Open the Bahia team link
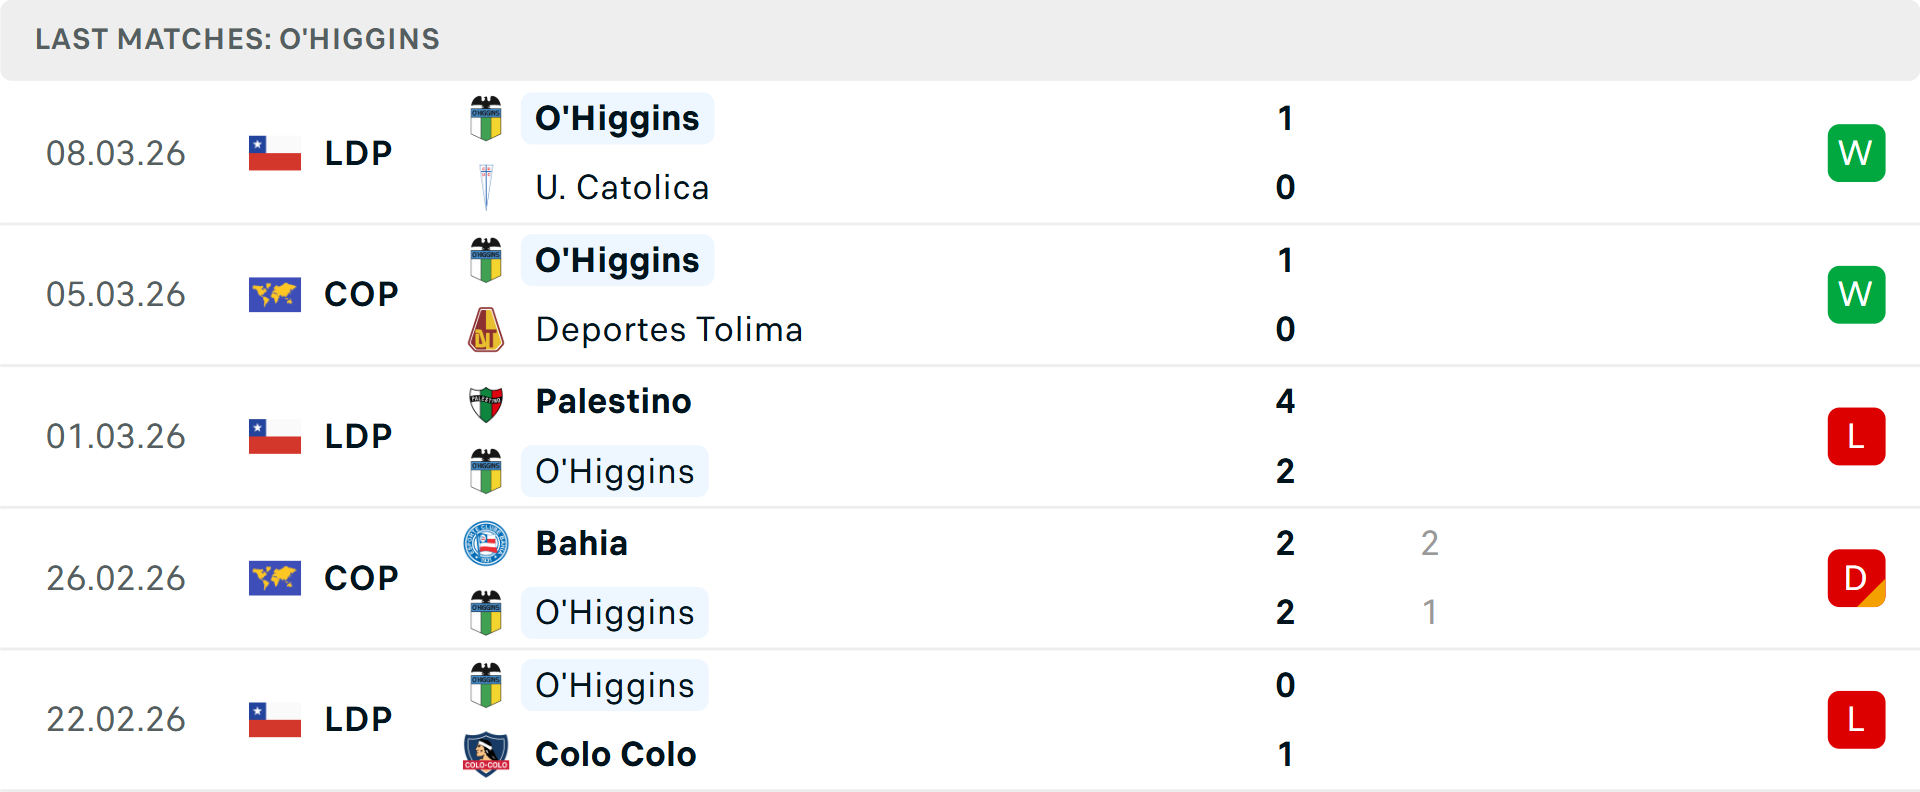 582,544
